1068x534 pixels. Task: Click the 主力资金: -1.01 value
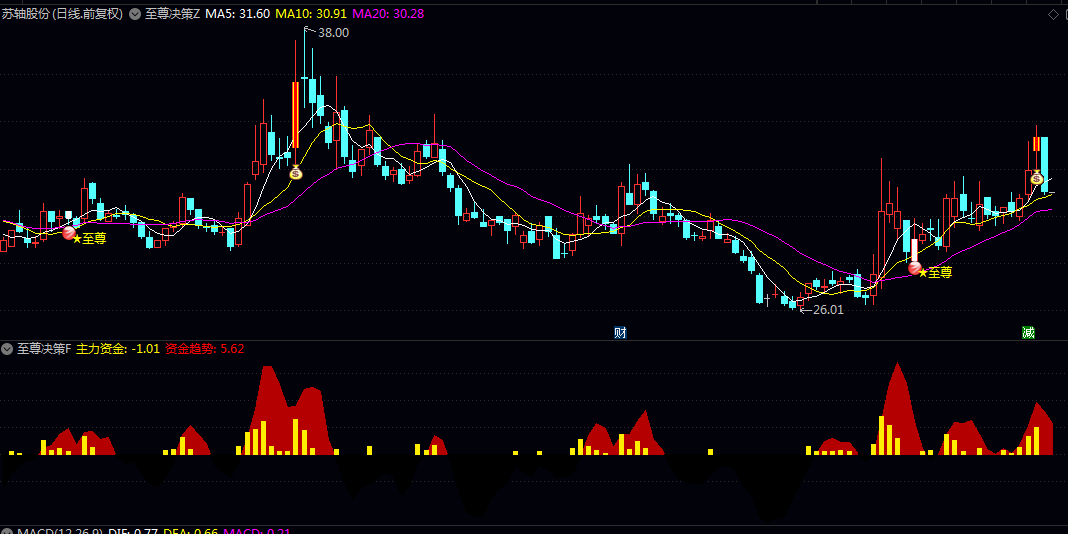coord(118,349)
